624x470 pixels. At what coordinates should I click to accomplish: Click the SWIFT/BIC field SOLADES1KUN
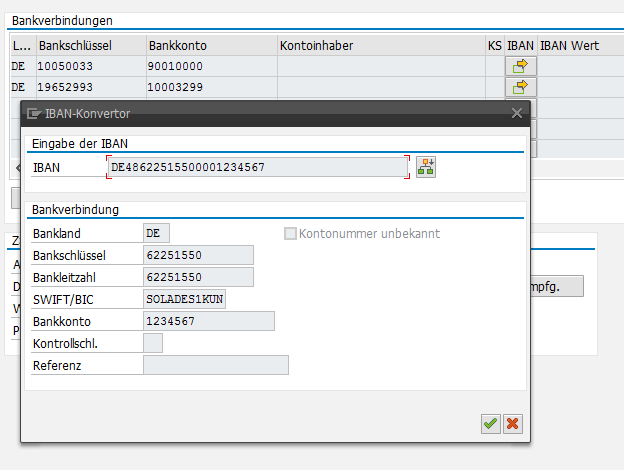[185, 299]
